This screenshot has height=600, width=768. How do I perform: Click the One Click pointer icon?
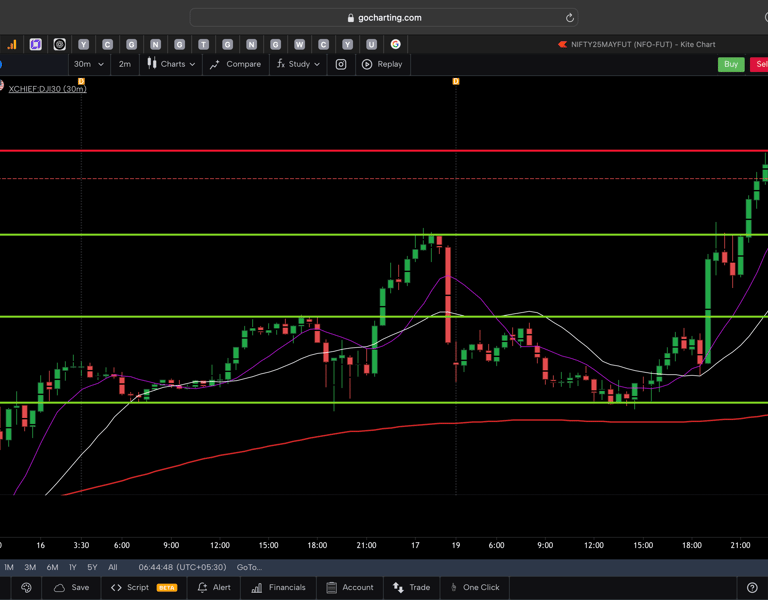(454, 588)
